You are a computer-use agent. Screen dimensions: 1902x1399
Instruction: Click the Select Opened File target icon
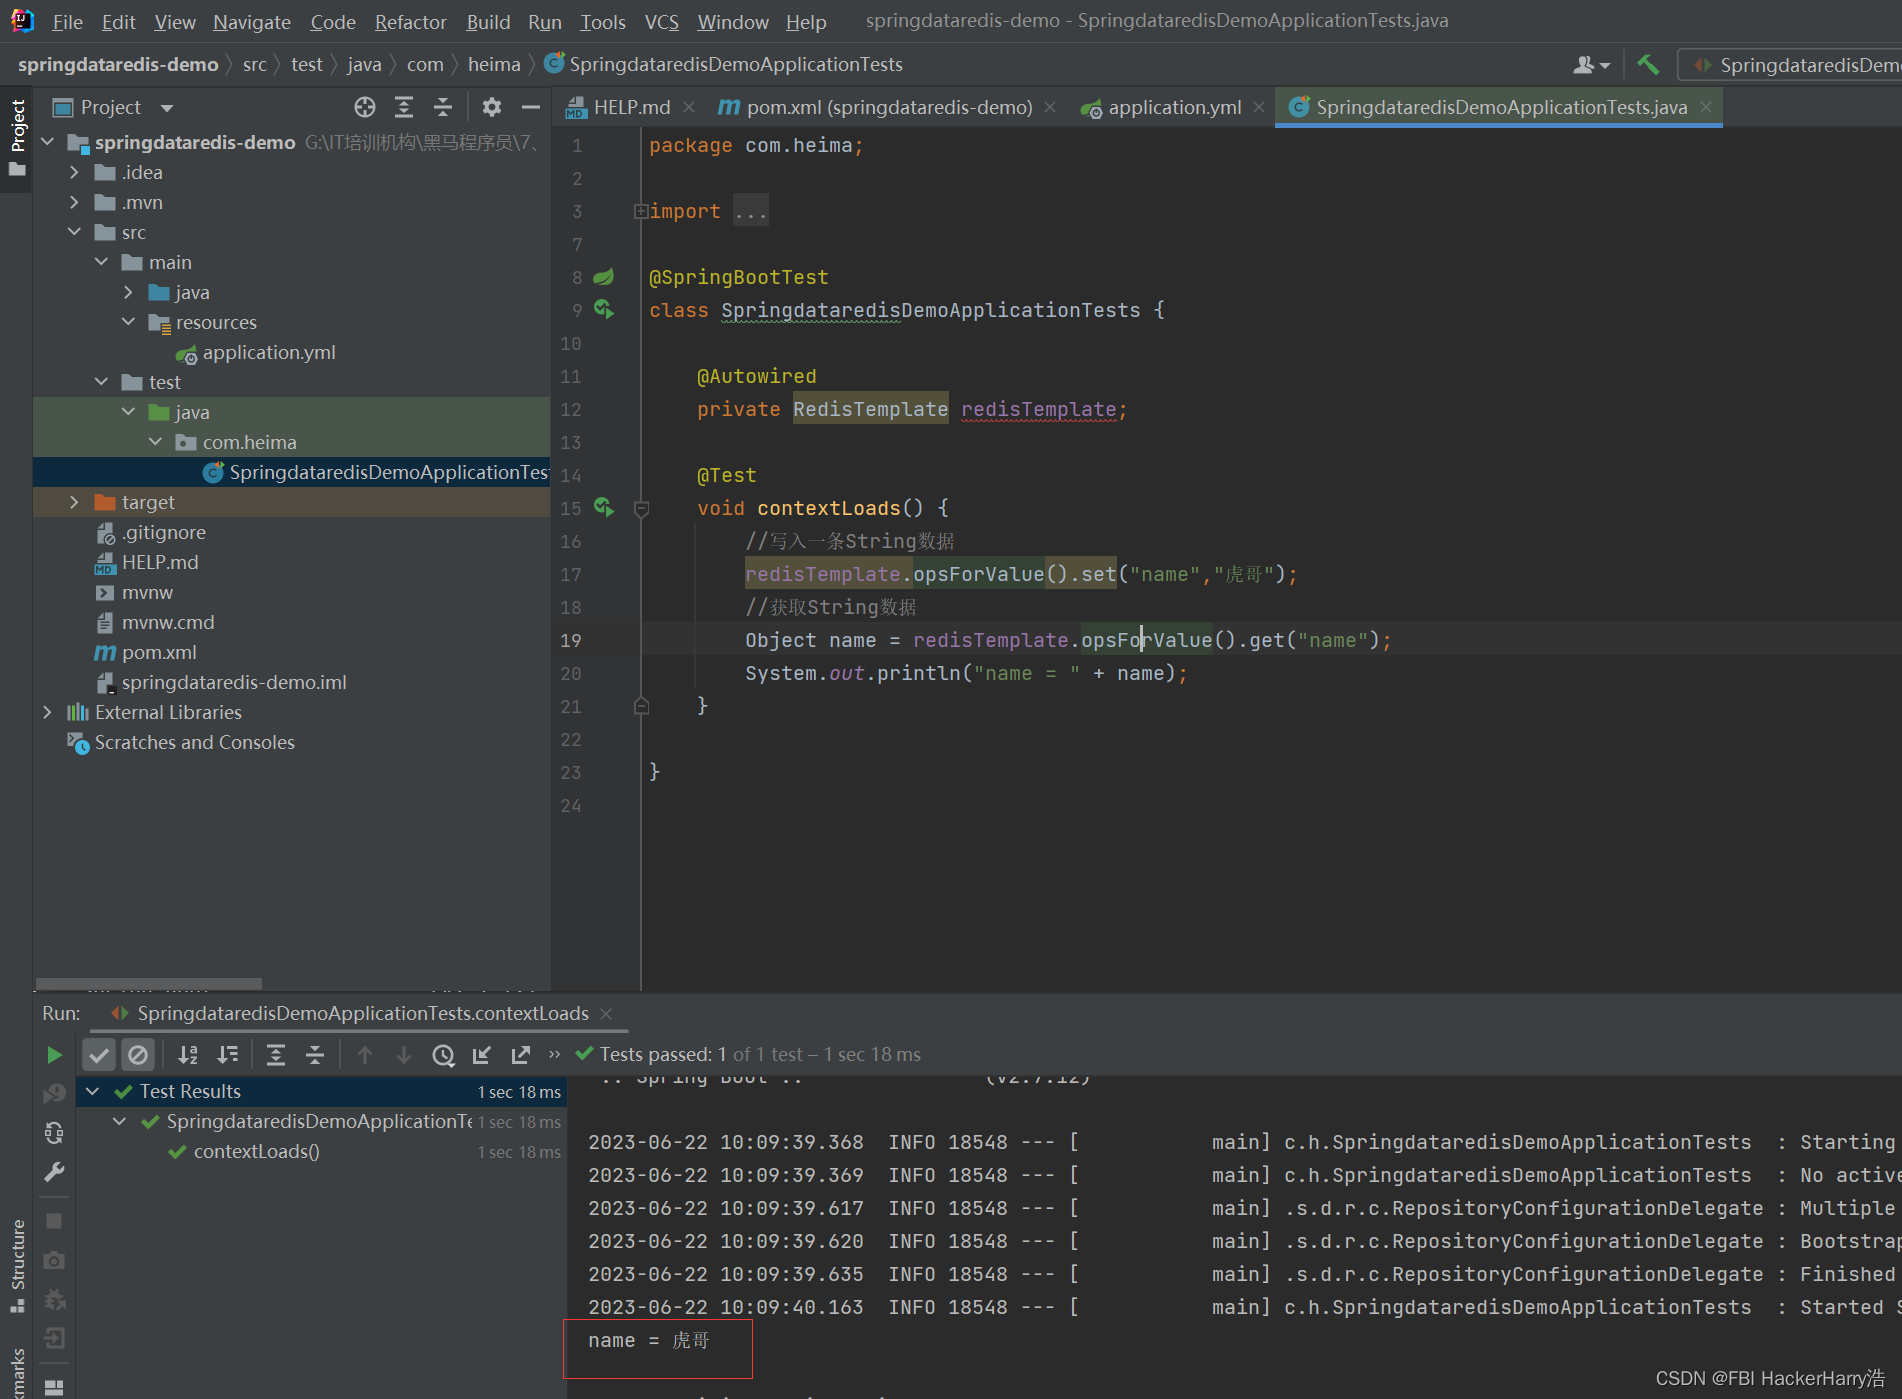pyautogui.click(x=365, y=107)
